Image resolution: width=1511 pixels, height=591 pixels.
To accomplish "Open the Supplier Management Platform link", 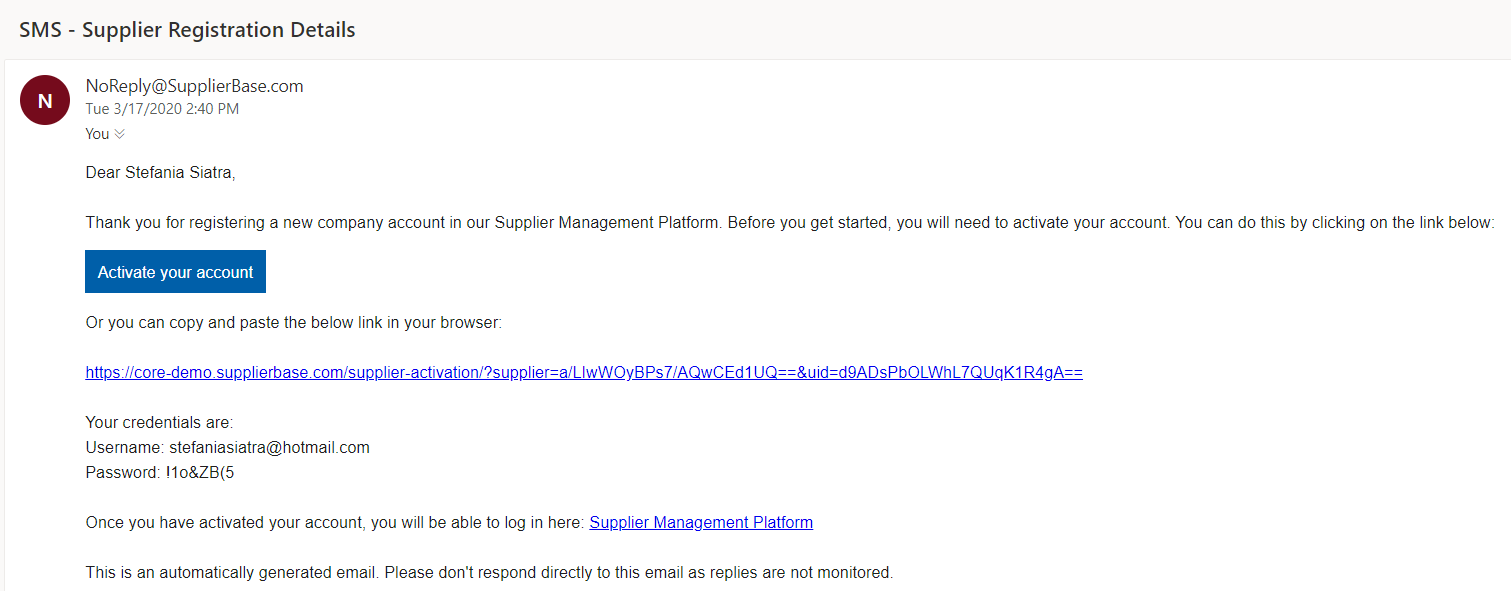I will [x=701, y=522].
